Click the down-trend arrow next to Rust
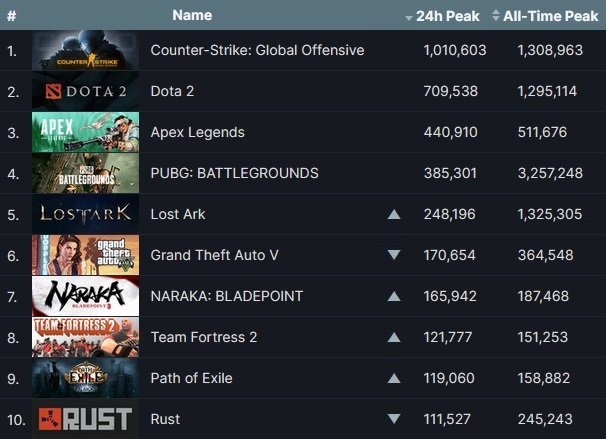Image resolution: width=606 pixels, height=439 pixels. pyautogui.click(x=394, y=419)
